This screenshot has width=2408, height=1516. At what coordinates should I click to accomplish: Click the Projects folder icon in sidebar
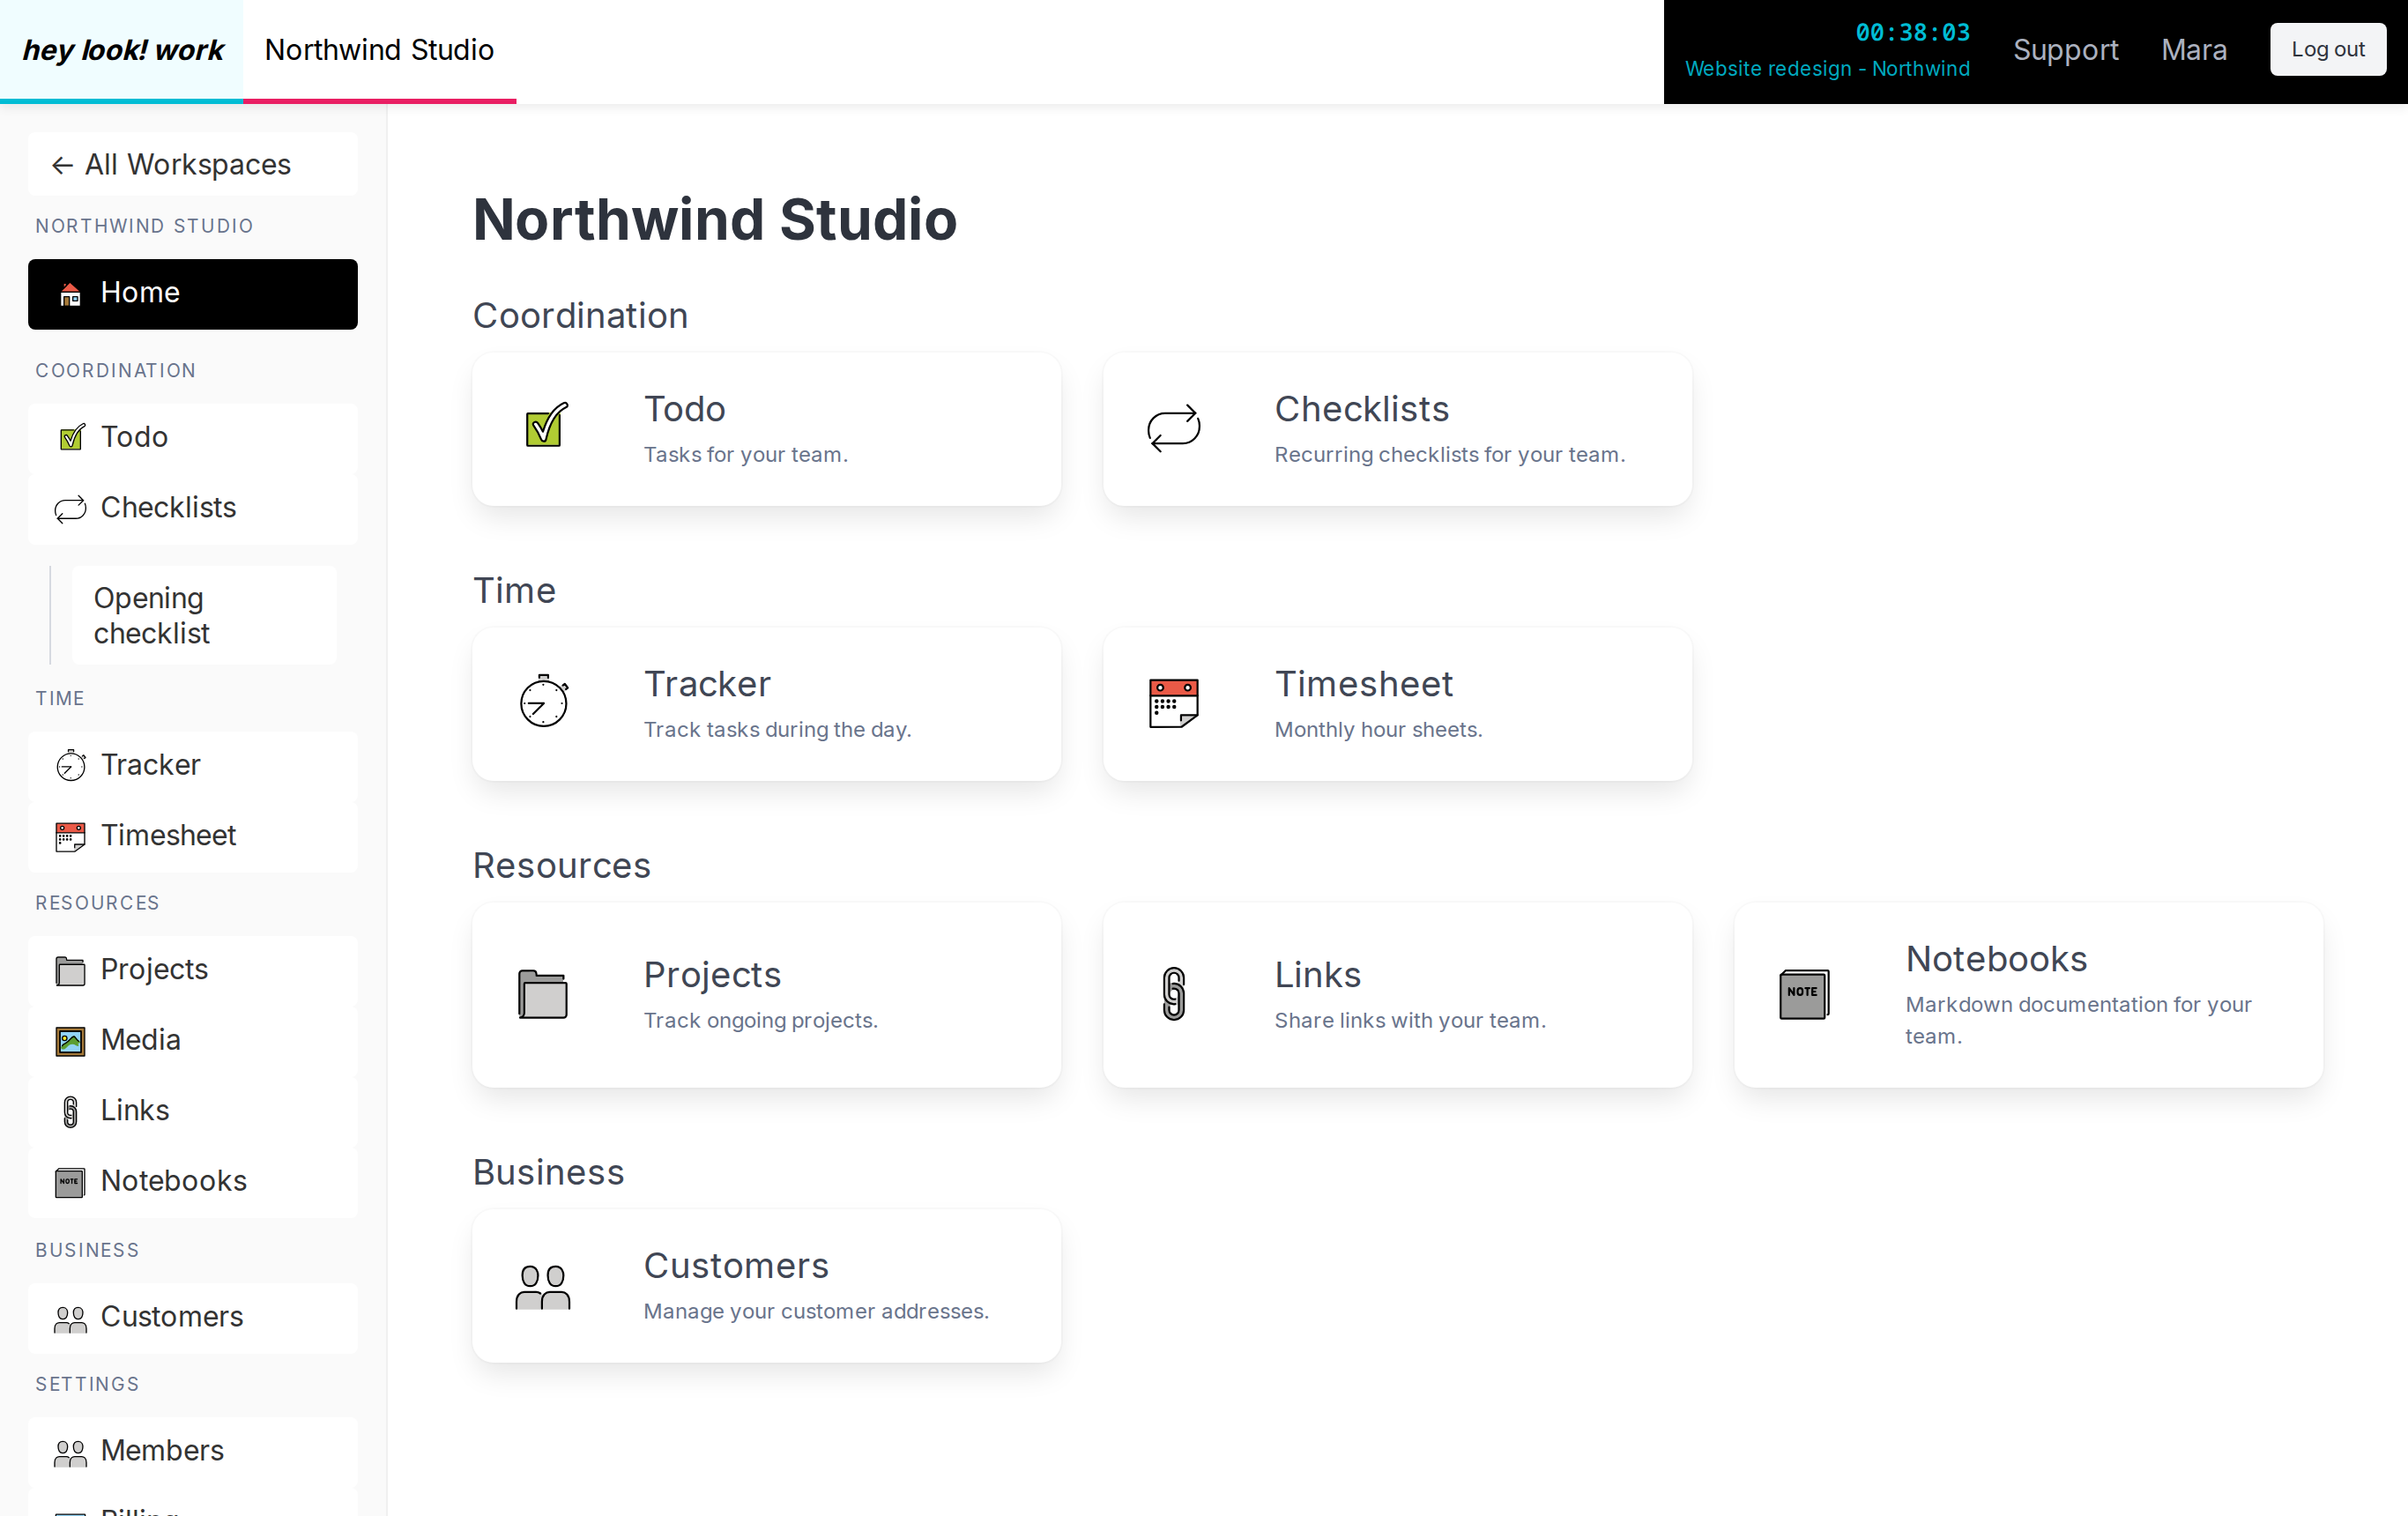(x=70, y=971)
